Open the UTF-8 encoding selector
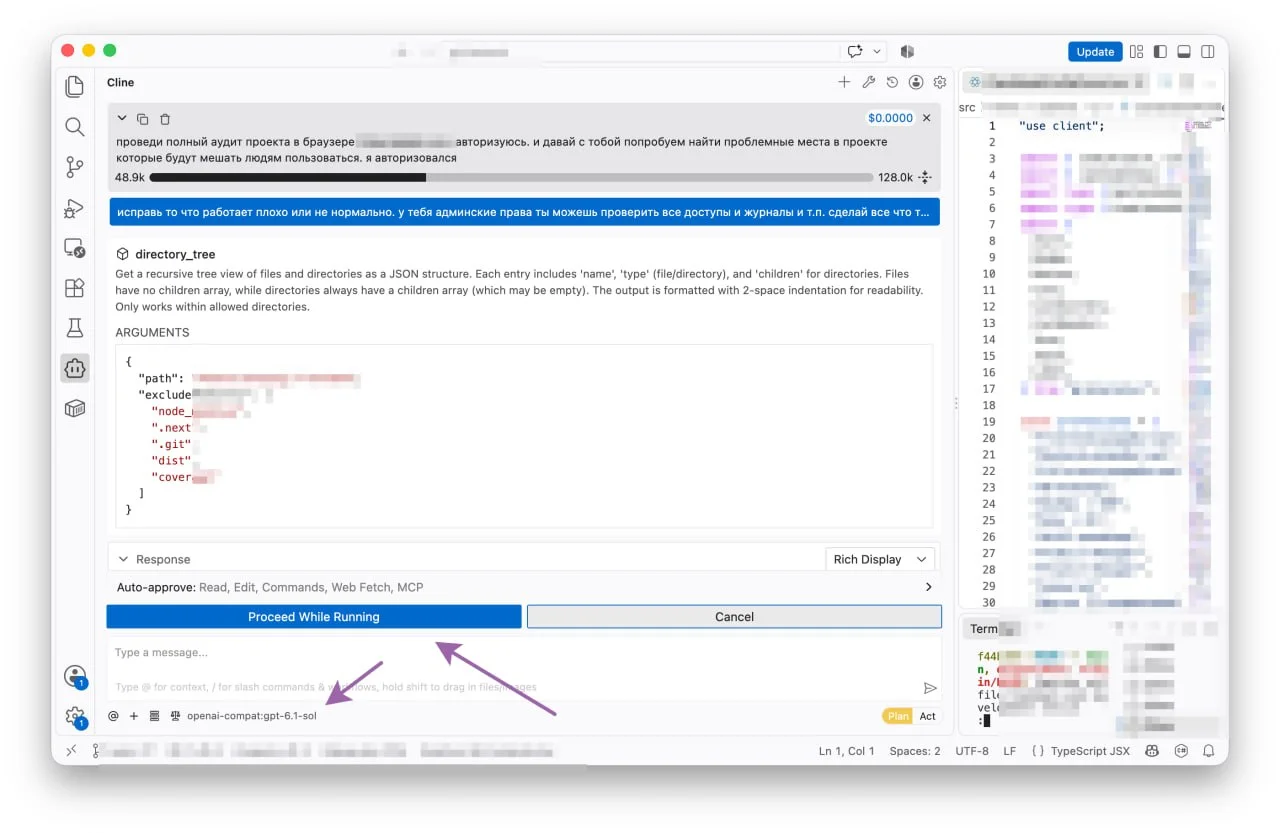The image size is (1280, 833). tap(972, 751)
